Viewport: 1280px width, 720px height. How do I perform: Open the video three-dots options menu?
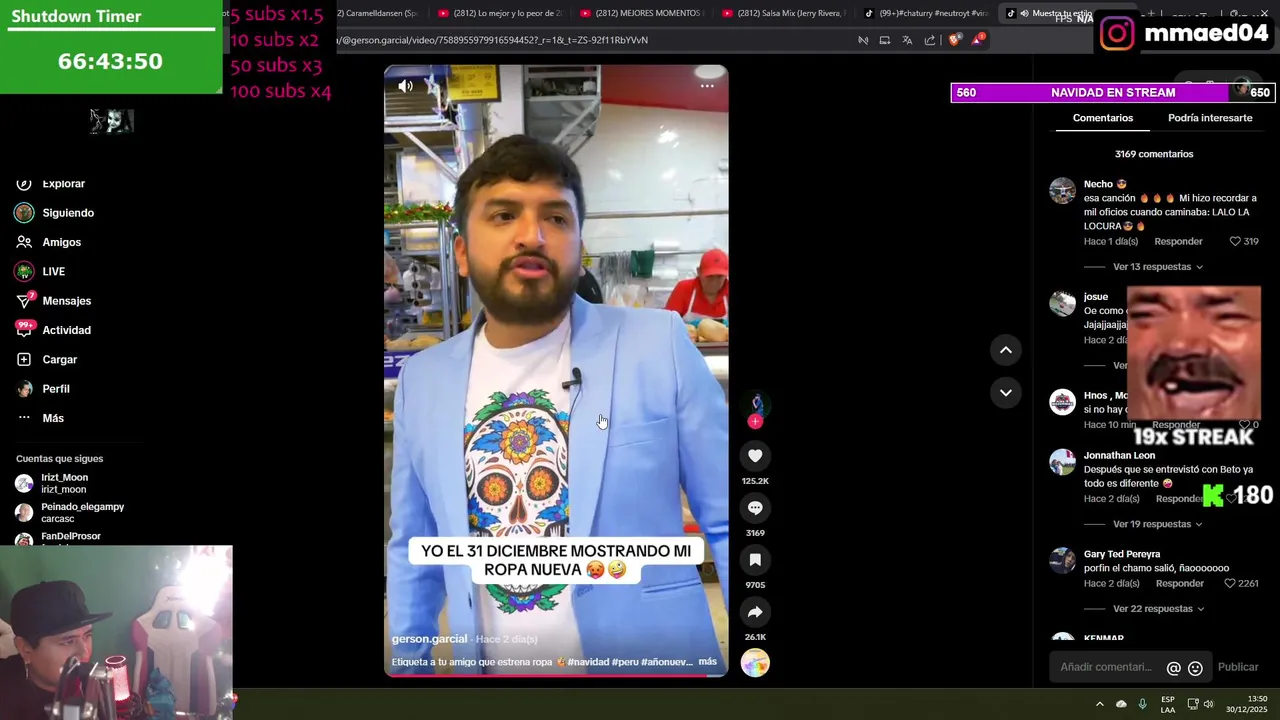(x=707, y=86)
